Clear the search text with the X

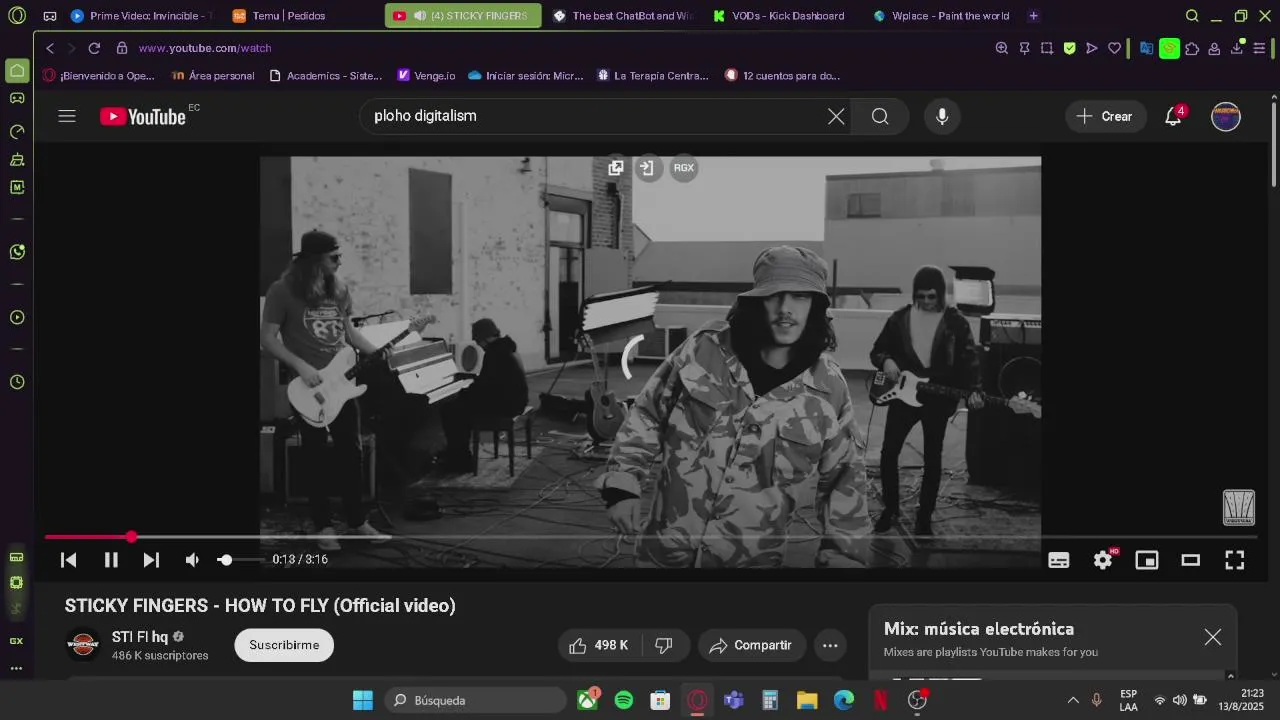tap(836, 116)
